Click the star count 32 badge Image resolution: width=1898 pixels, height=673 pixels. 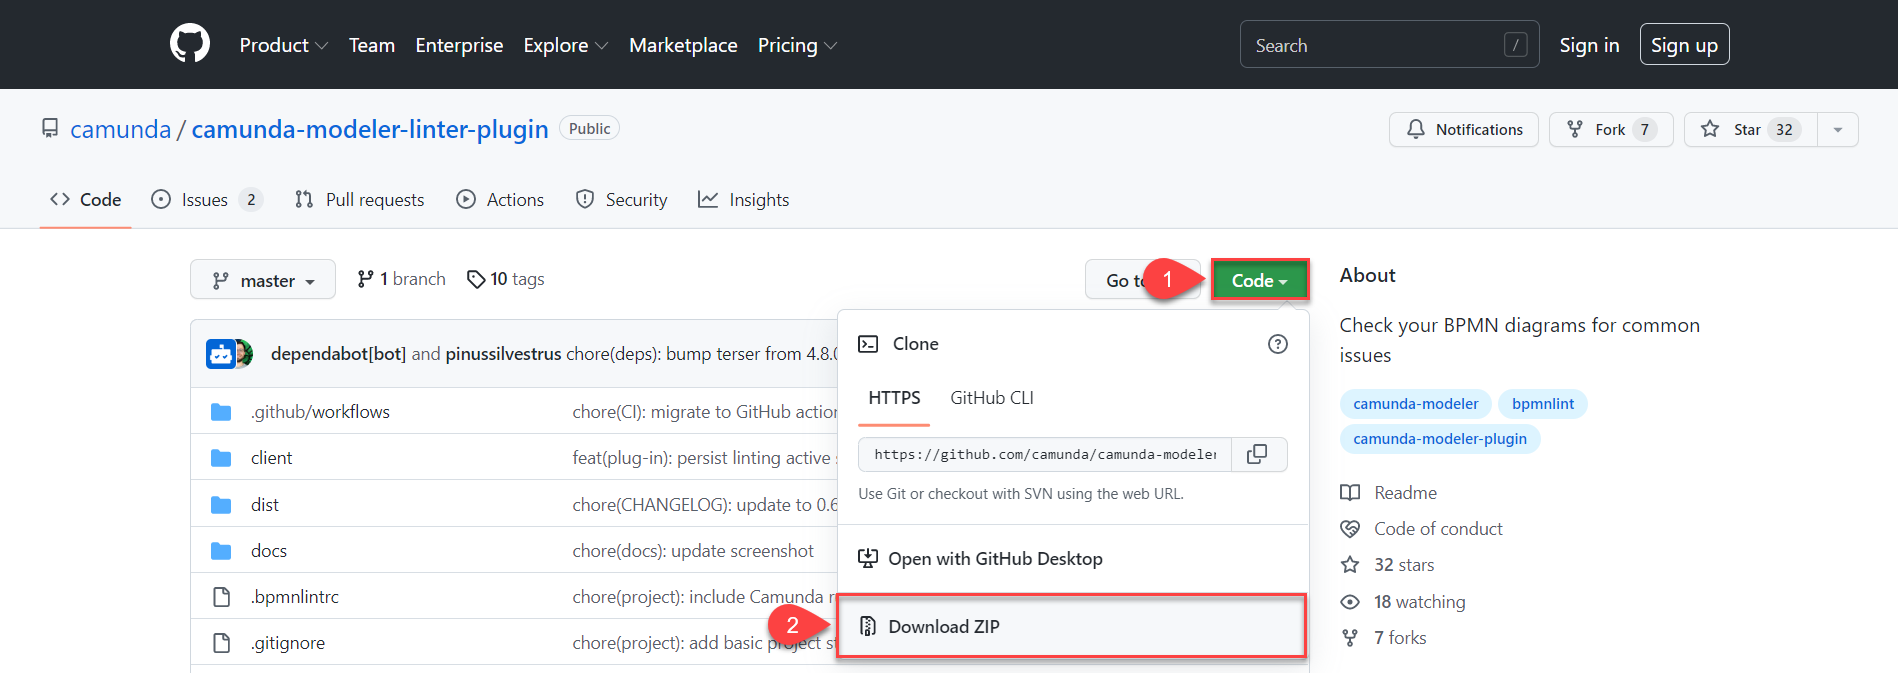(x=1784, y=129)
